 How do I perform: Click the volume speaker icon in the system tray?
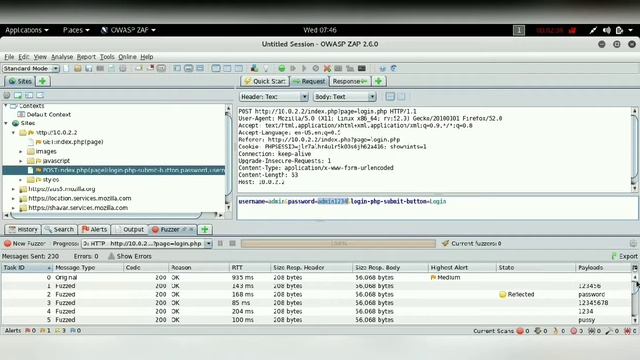pyautogui.click(x=607, y=30)
